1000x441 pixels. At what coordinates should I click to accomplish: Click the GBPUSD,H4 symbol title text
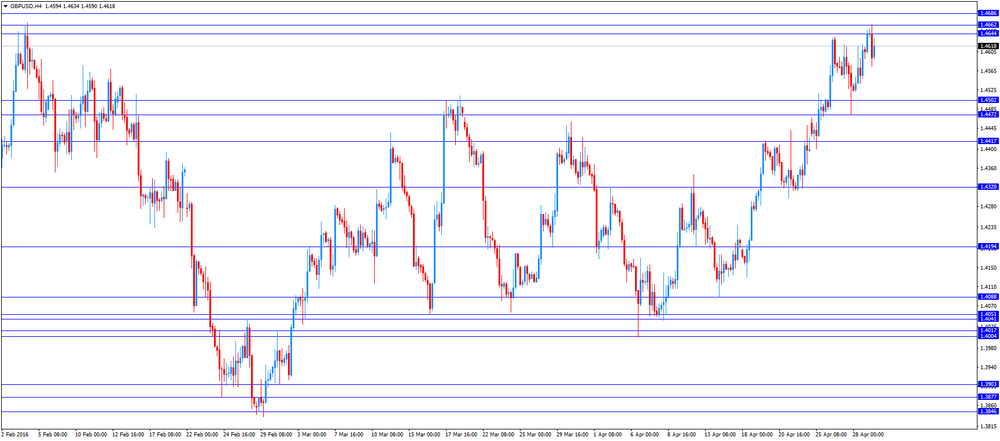(25, 5)
